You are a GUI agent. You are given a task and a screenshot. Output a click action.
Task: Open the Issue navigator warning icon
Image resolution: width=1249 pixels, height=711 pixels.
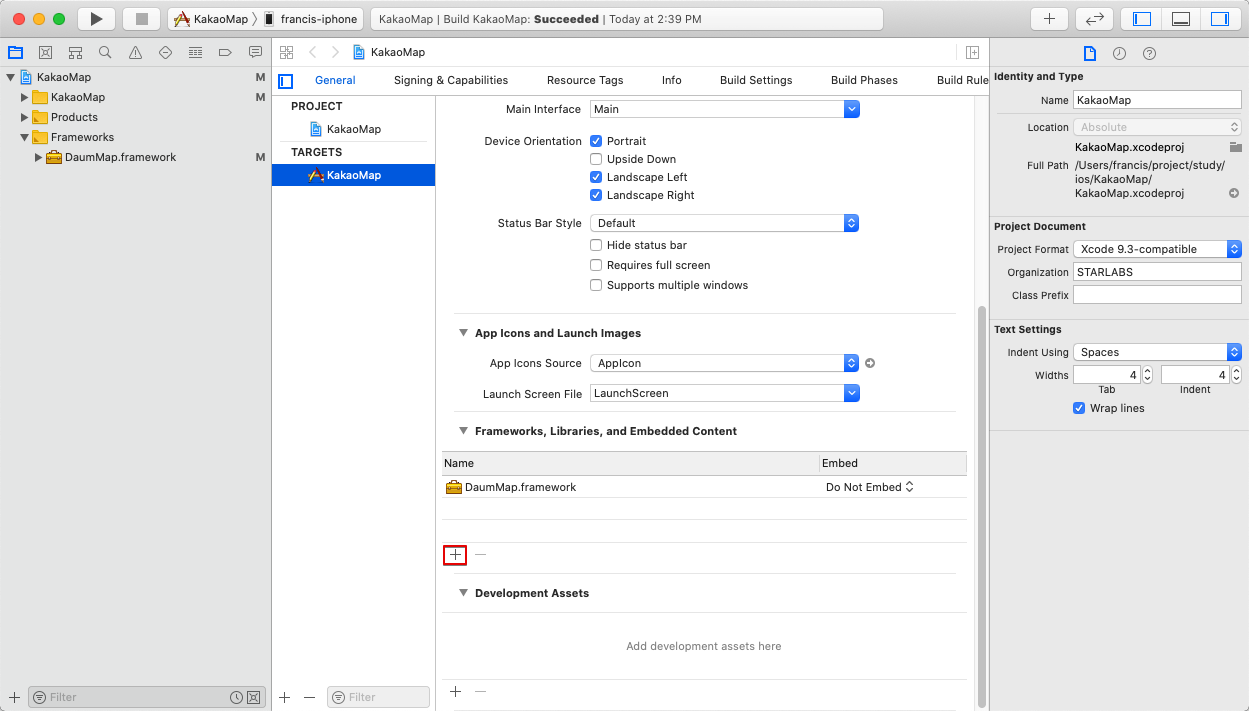tap(135, 52)
